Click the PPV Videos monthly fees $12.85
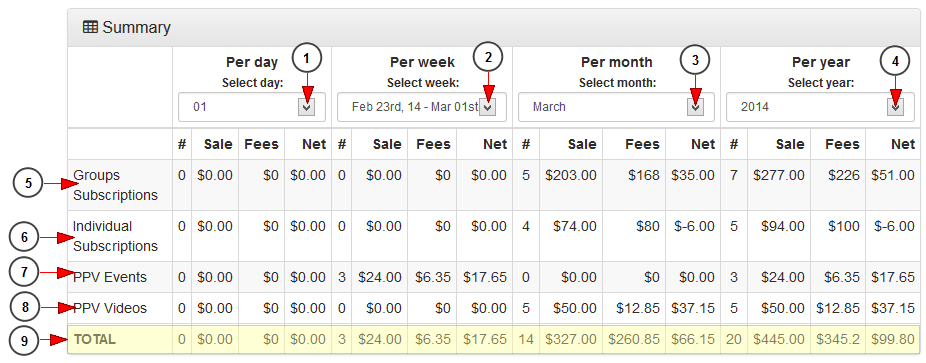This screenshot has height=363, width=926. coord(638,308)
